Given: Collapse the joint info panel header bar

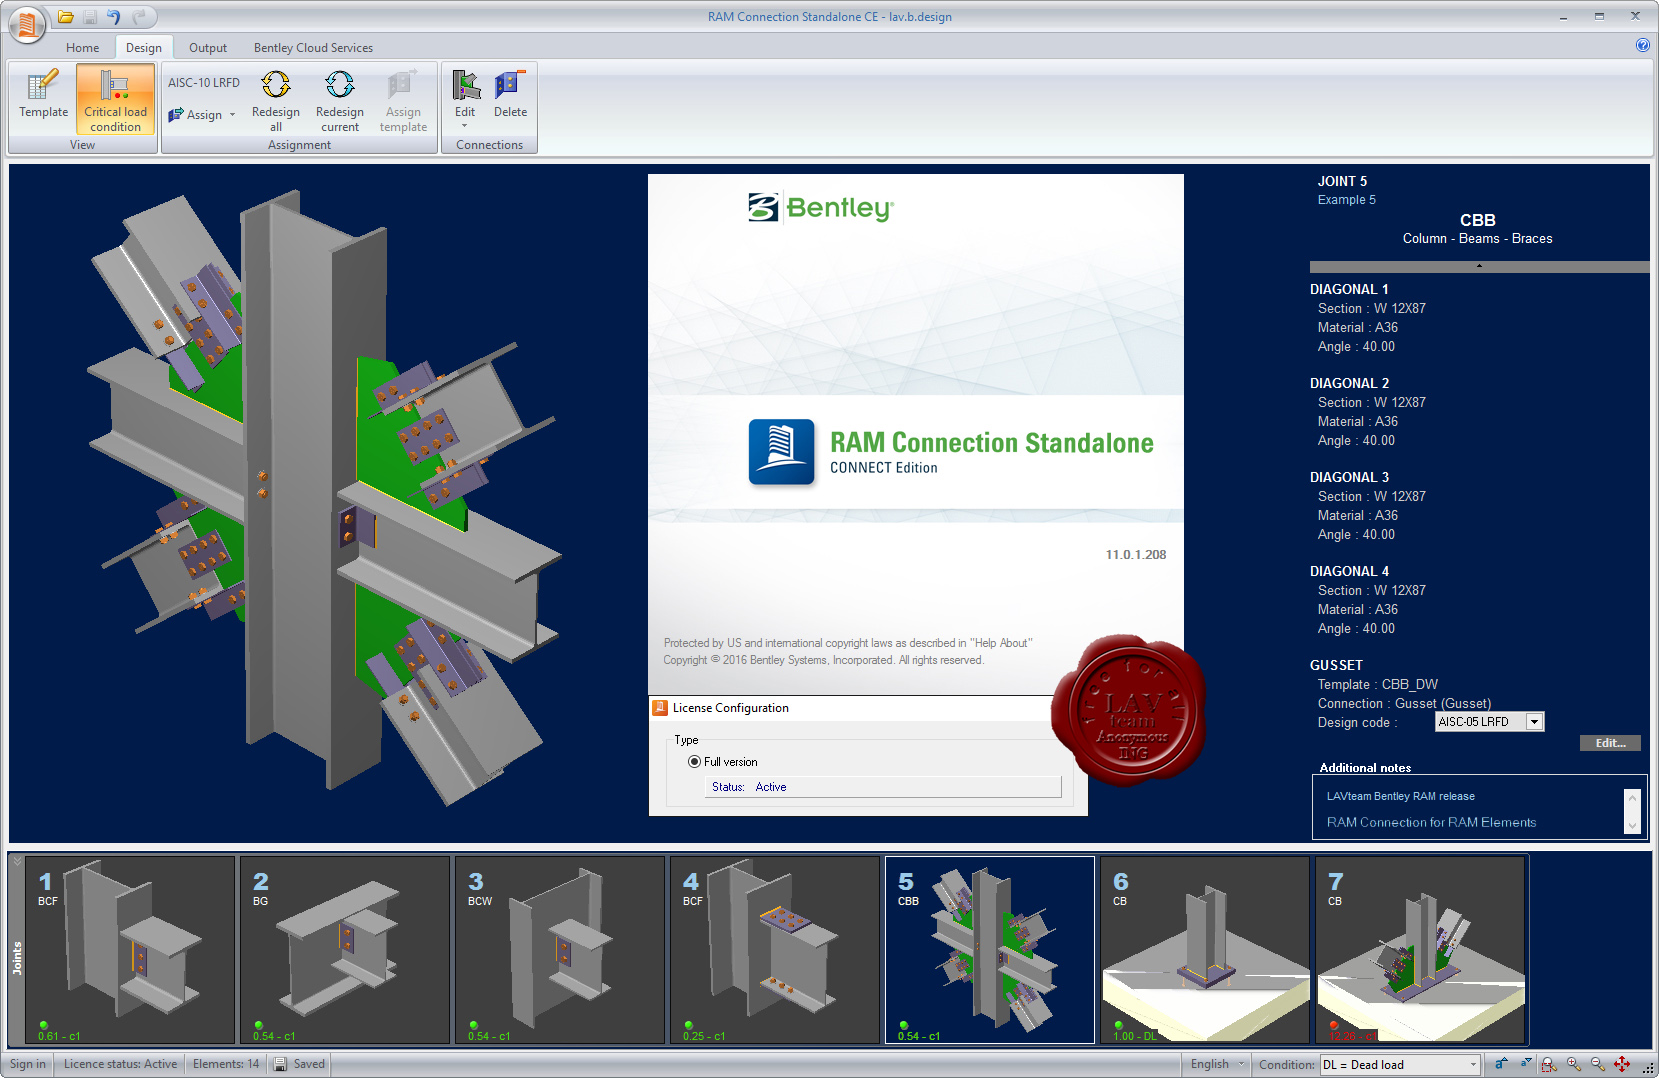Looking at the screenshot, I should click(x=1479, y=267).
